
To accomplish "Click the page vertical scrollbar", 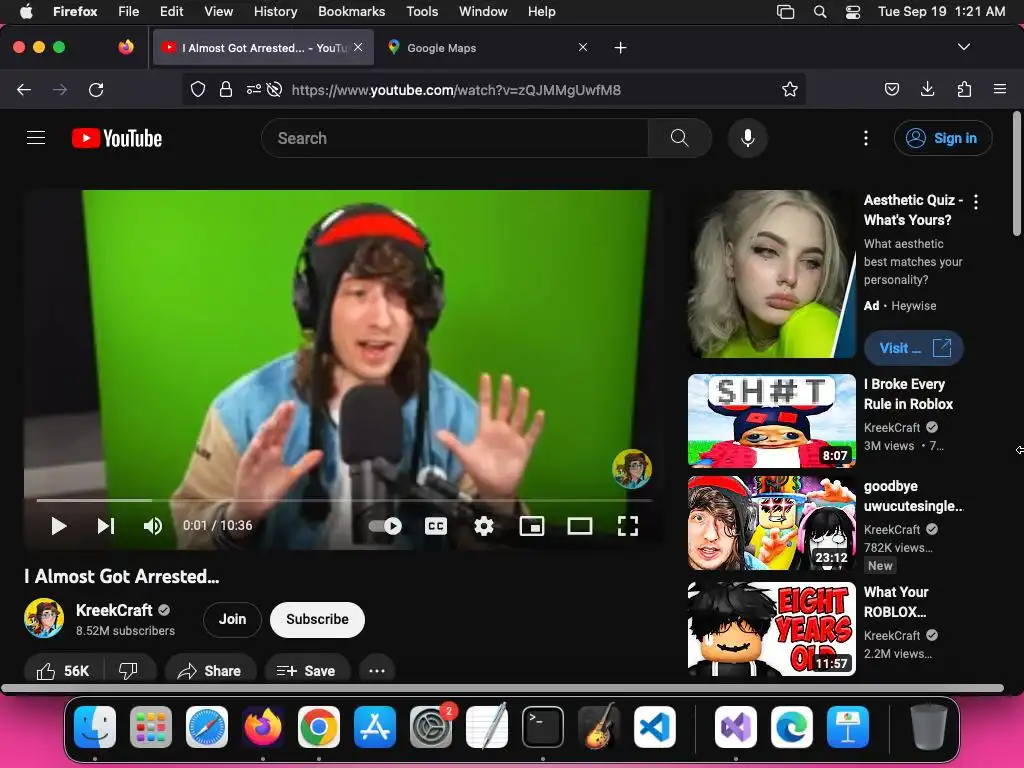I will click(x=1017, y=173).
